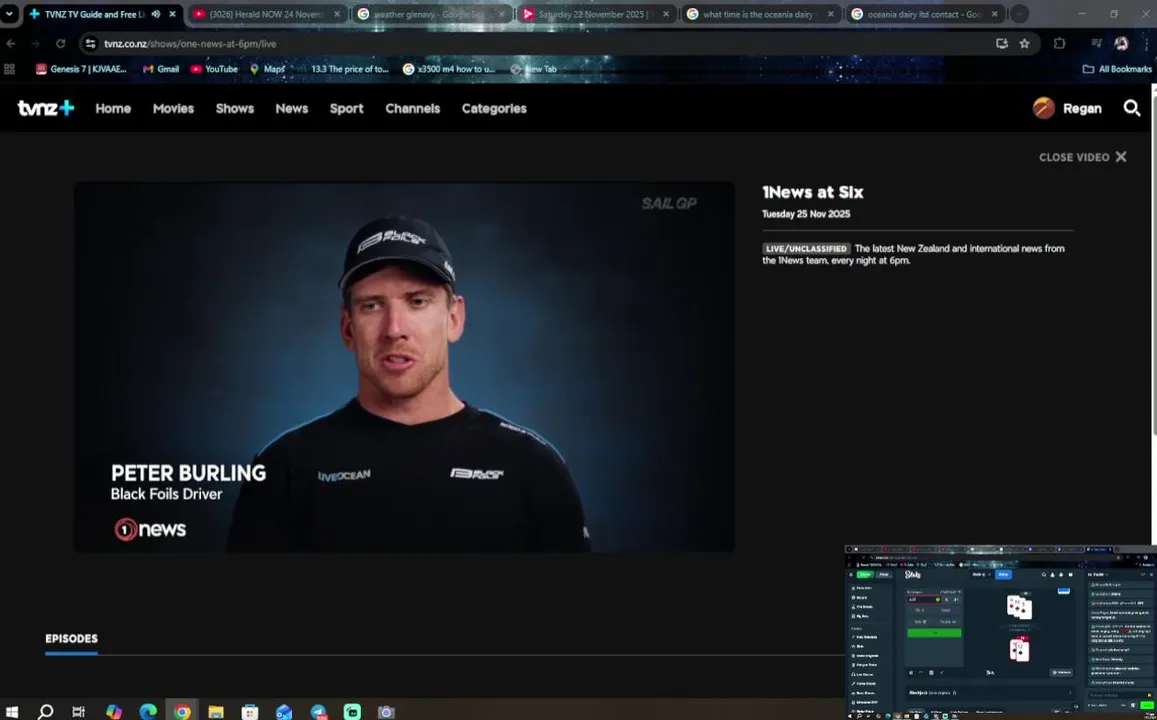1157x720 pixels.
Task: Close the weather glenavy tab
Action: [x=502, y=14]
